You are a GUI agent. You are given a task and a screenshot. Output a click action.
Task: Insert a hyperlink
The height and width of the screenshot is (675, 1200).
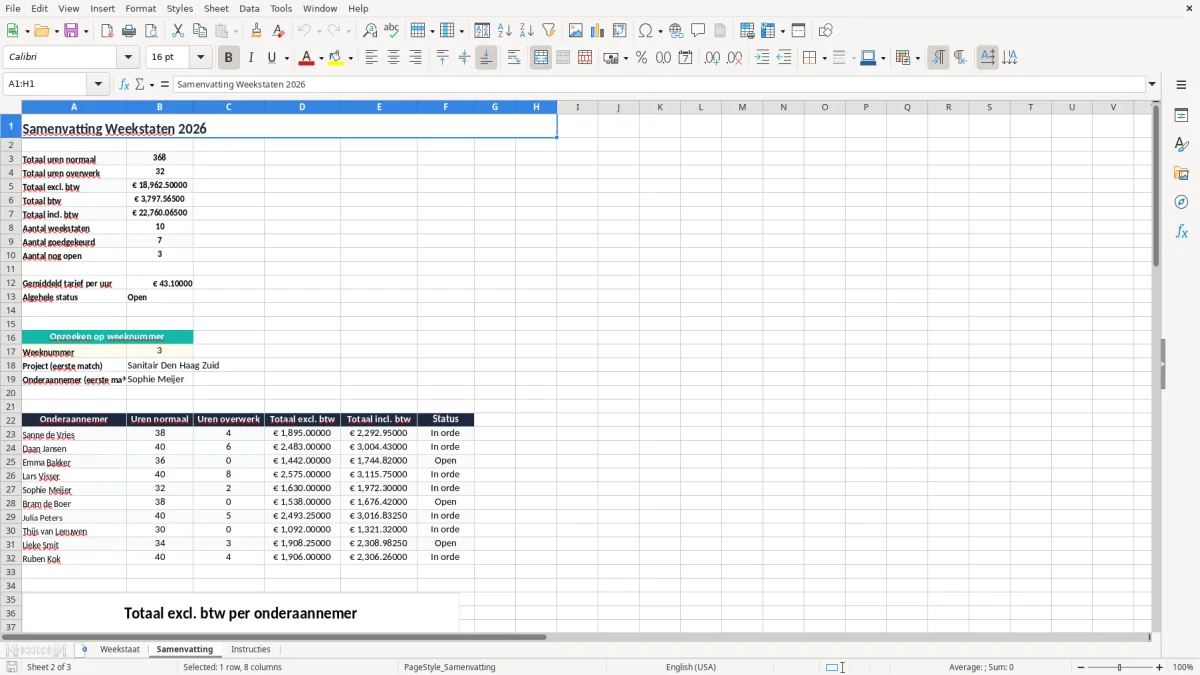677,31
